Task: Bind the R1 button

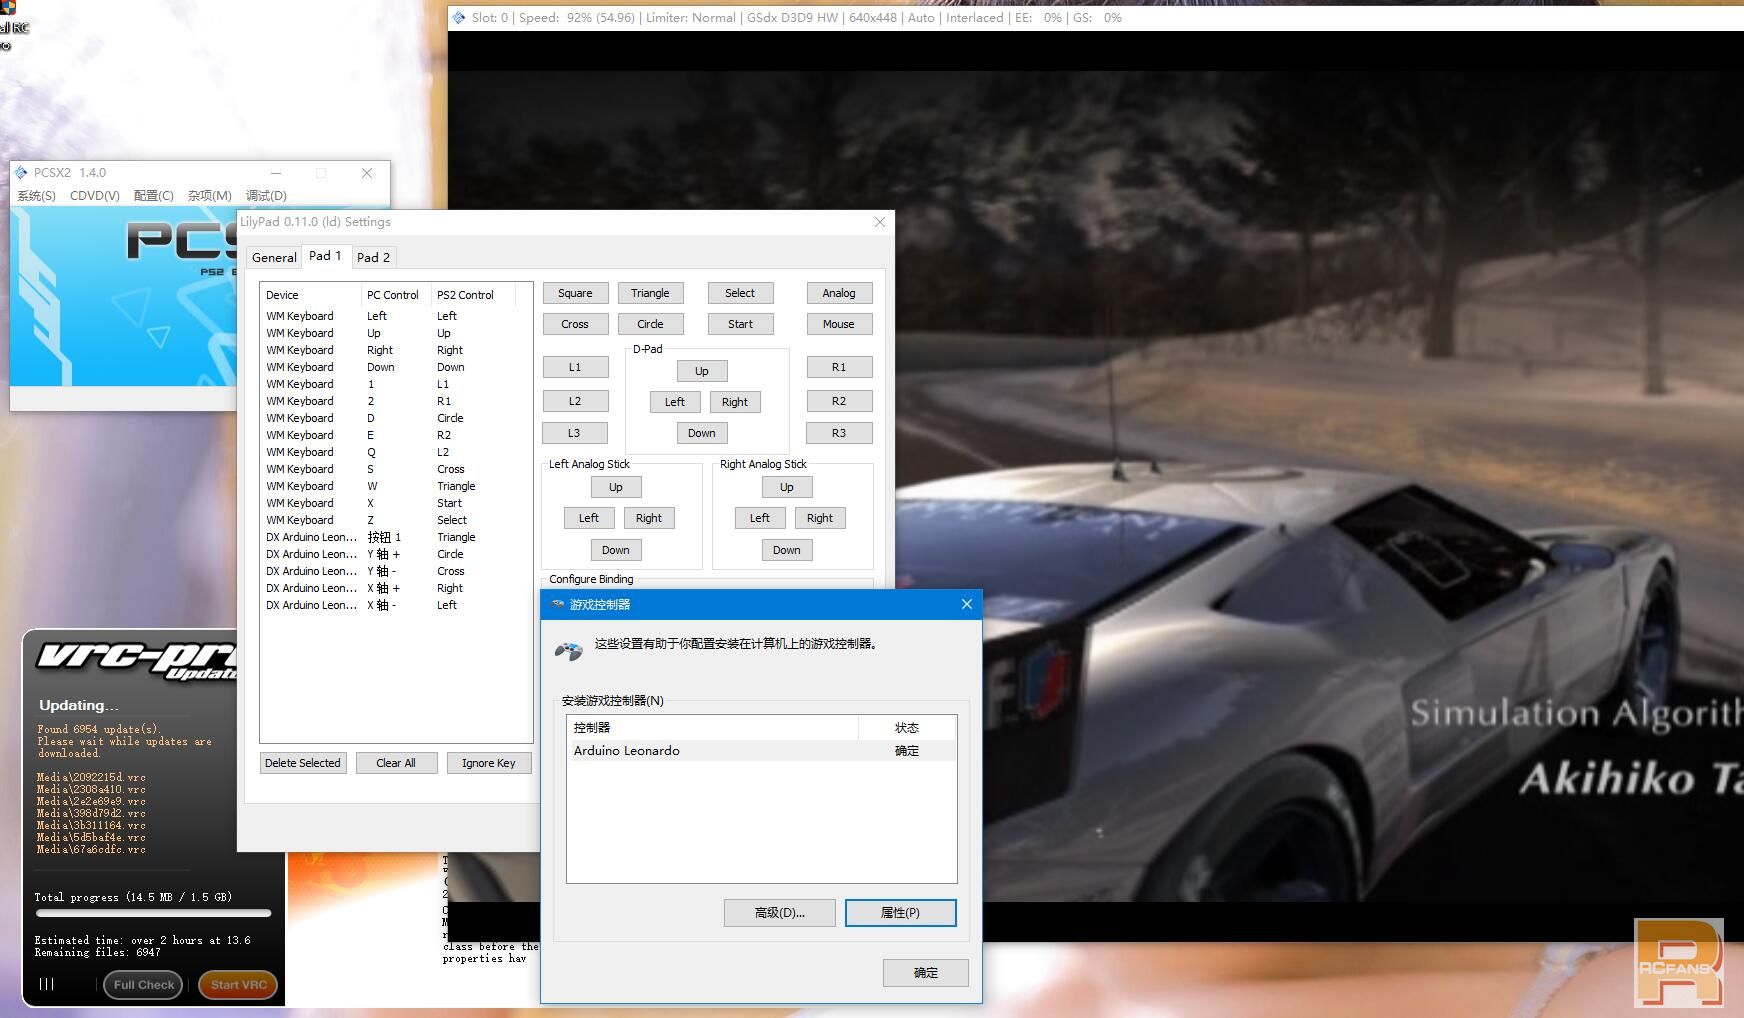Action: tap(839, 367)
